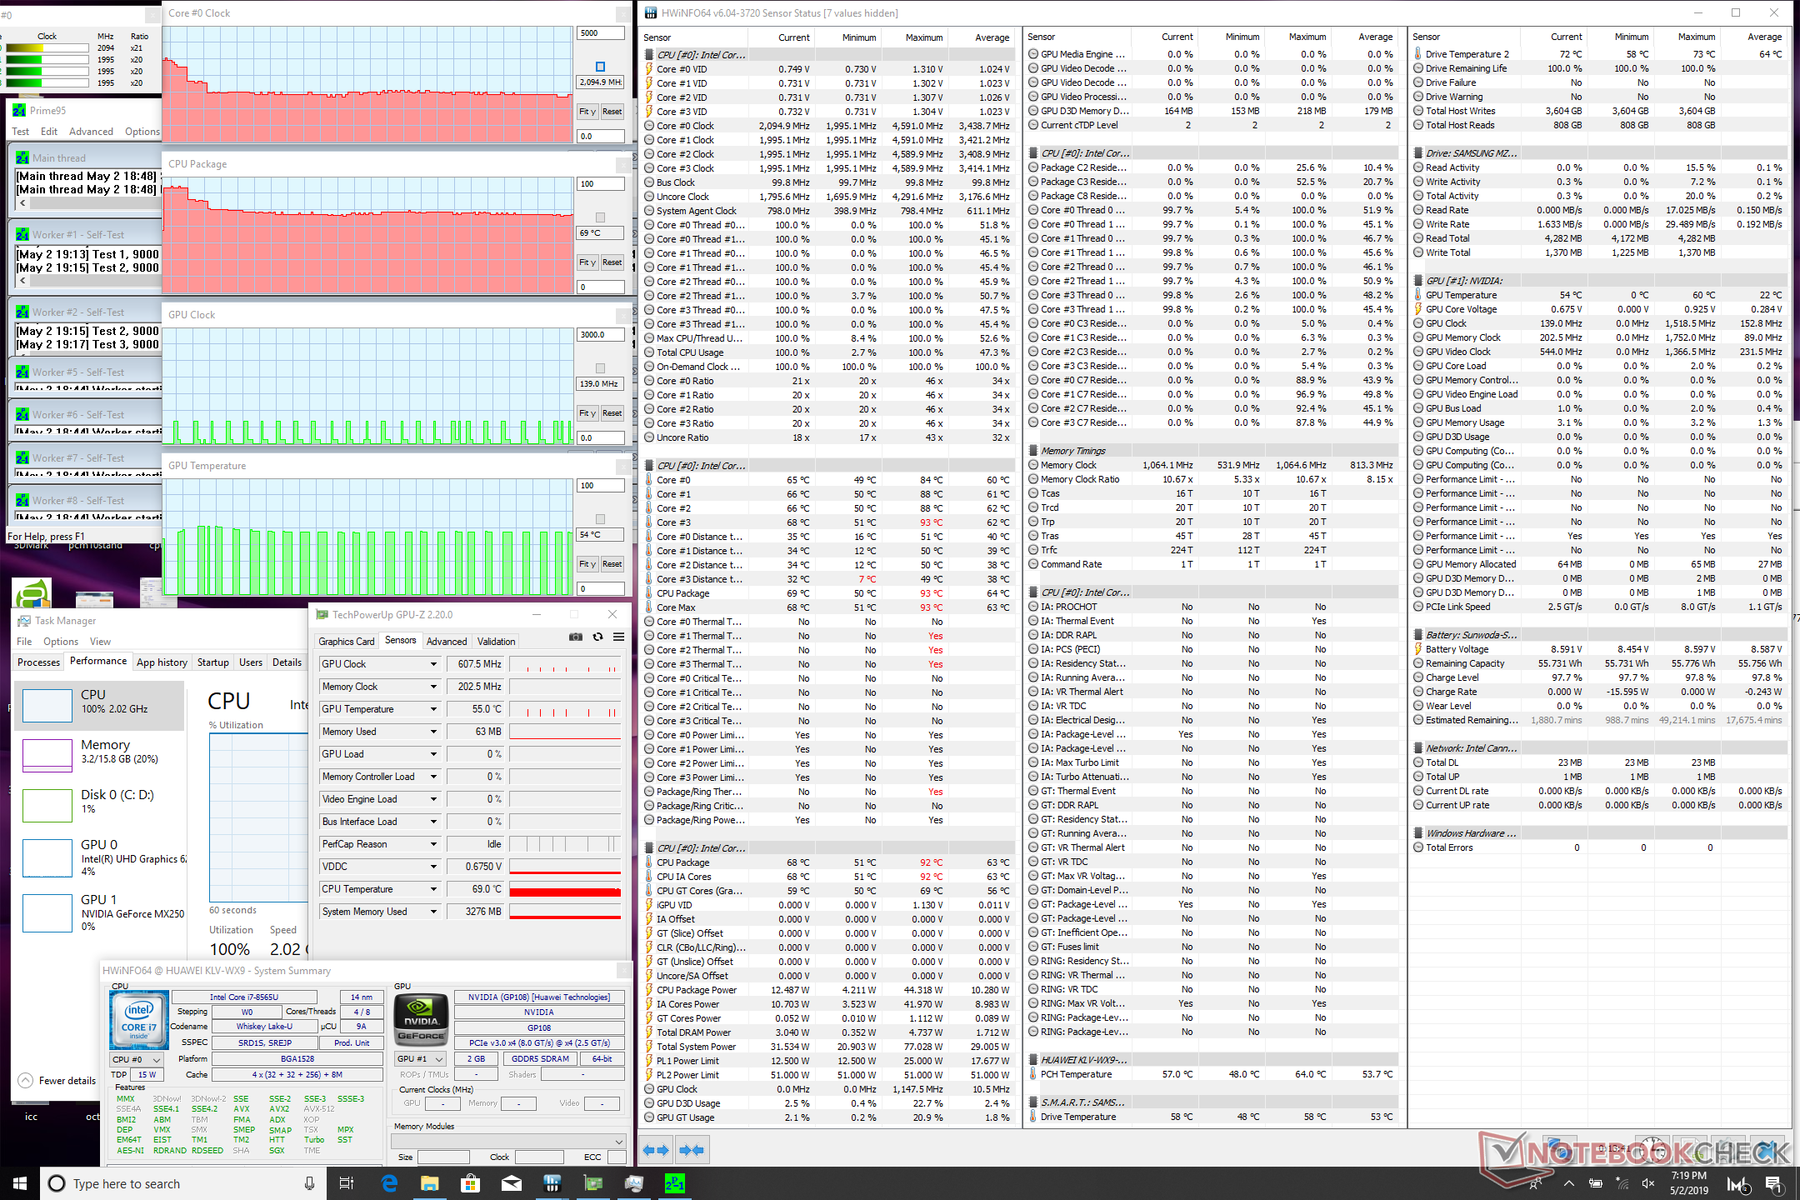Reset the Core #0 Clock graph
The height and width of the screenshot is (1200, 1800).
click(x=612, y=111)
